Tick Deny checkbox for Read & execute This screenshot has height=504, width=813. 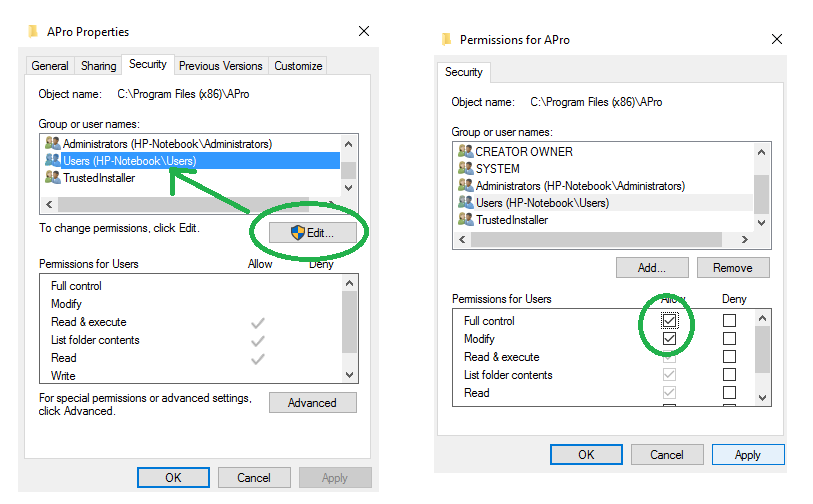click(x=729, y=357)
